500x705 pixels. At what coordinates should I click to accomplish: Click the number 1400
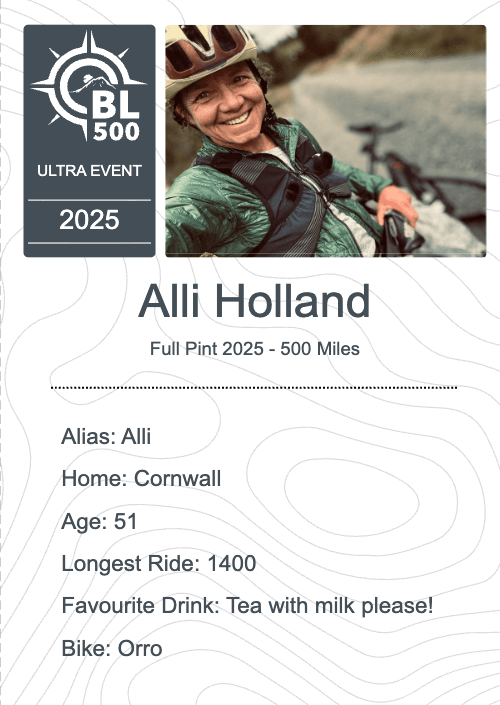232,563
